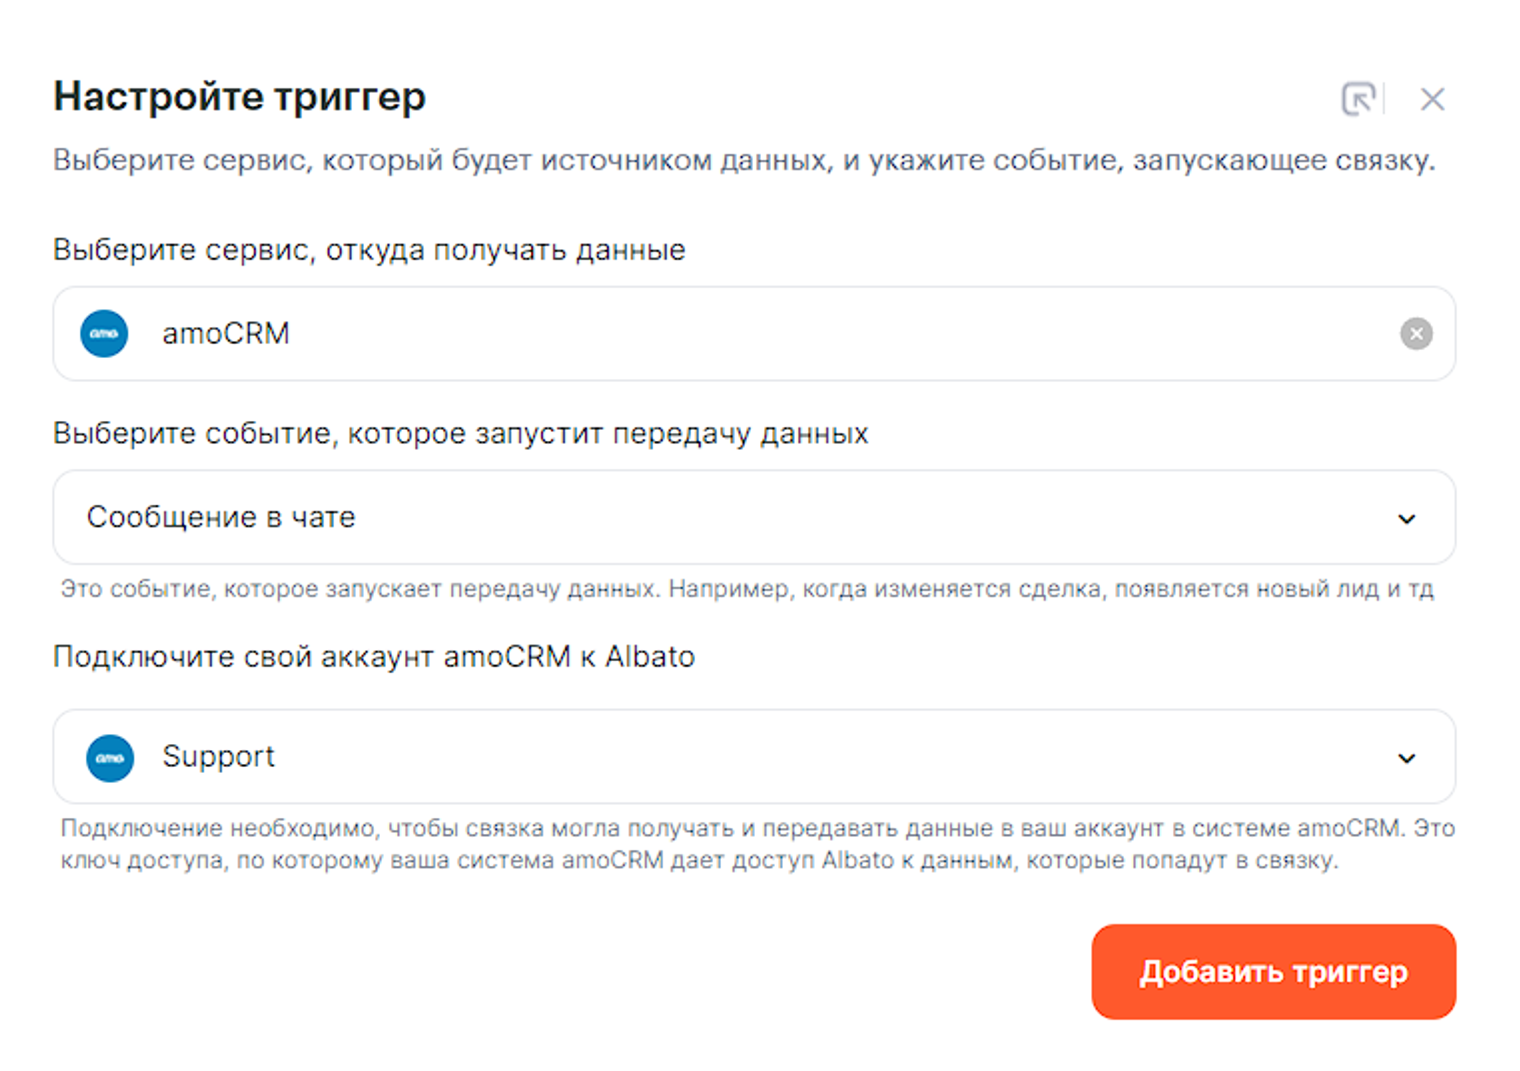
Task: Select the "Support" account name text
Action: (x=218, y=757)
